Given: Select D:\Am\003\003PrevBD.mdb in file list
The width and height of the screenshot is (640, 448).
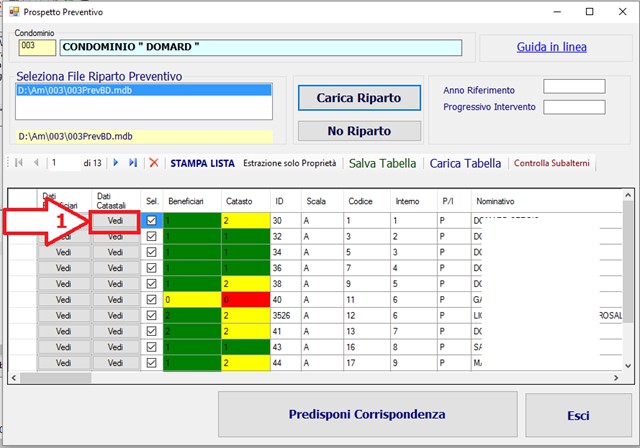Looking at the screenshot, I should pyautogui.click(x=144, y=90).
